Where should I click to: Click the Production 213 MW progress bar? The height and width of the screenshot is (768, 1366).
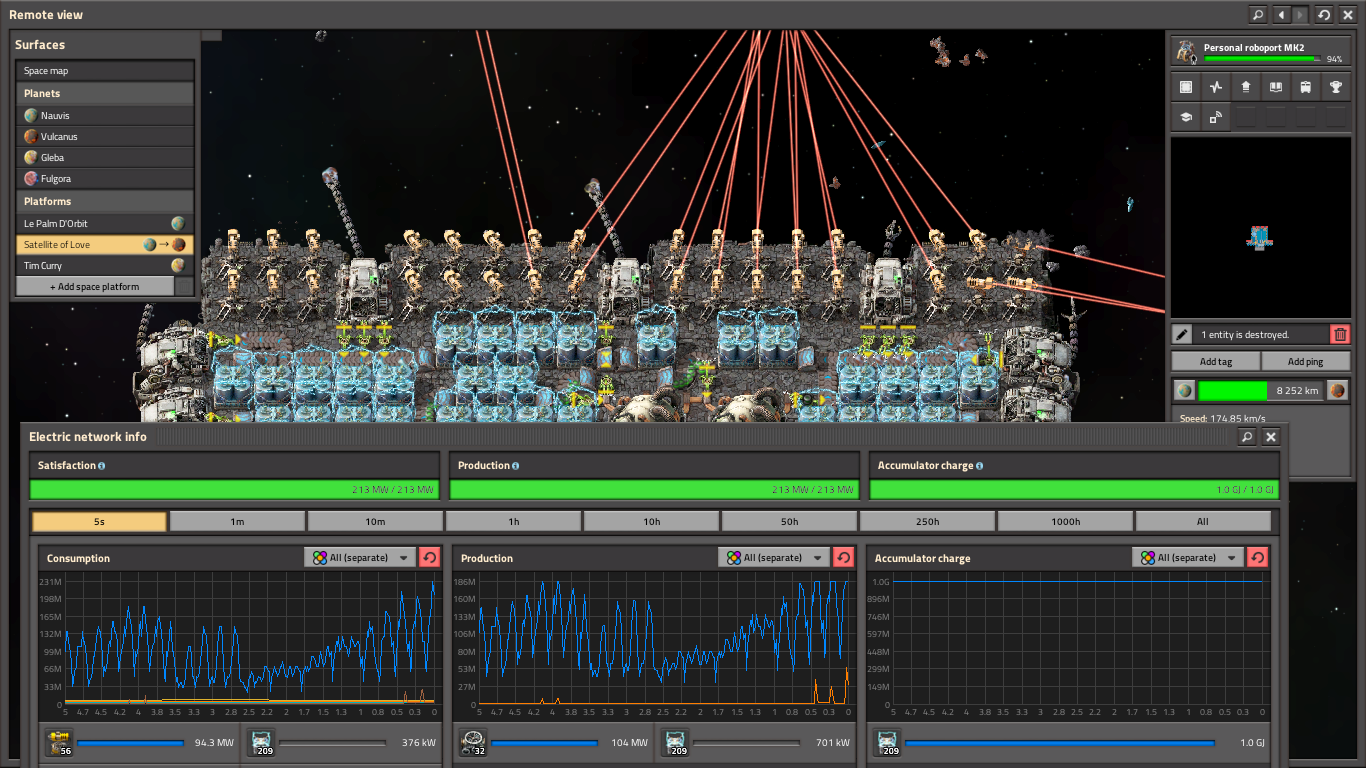654,490
